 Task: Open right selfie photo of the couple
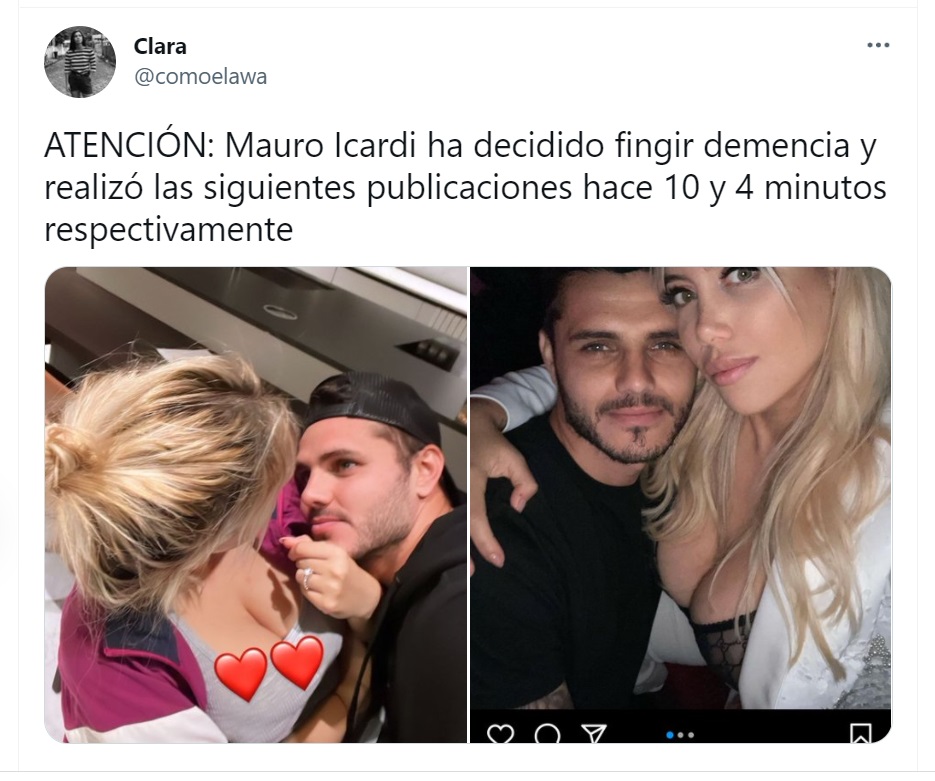point(680,505)
